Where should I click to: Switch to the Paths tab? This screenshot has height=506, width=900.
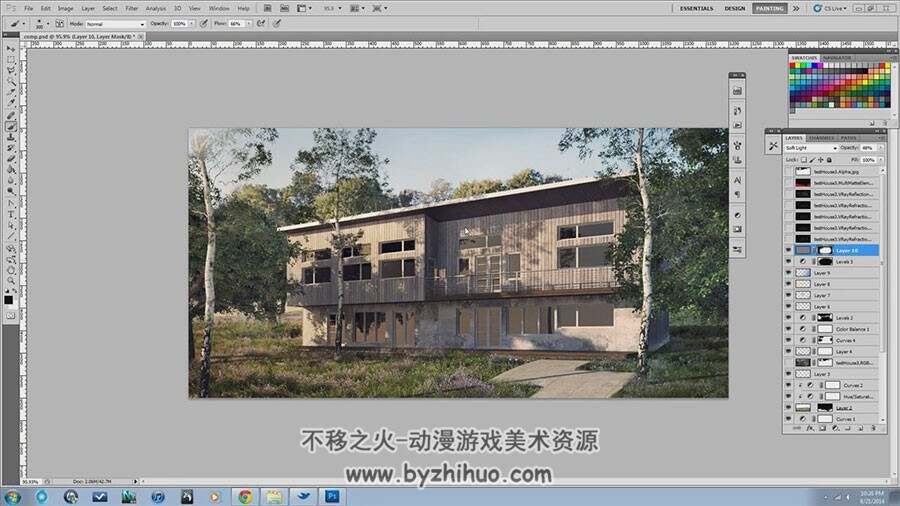848,138
